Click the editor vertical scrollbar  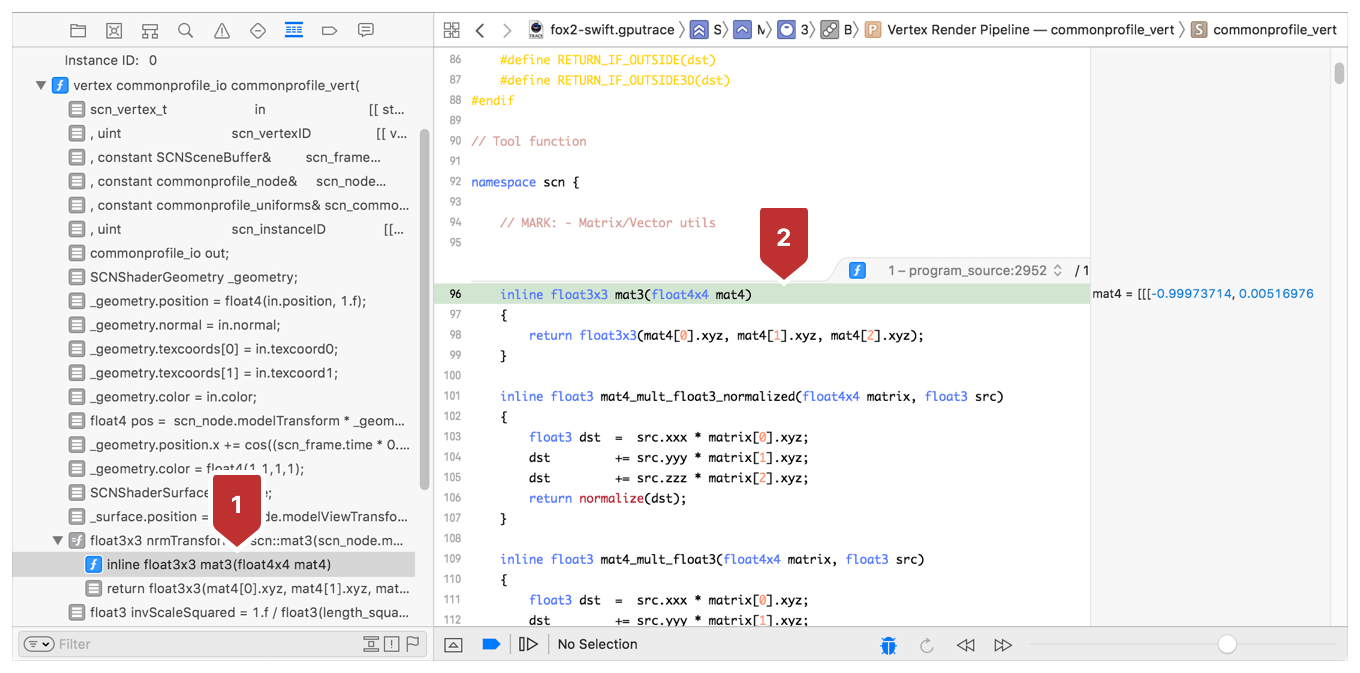[x=1339, y=74]
